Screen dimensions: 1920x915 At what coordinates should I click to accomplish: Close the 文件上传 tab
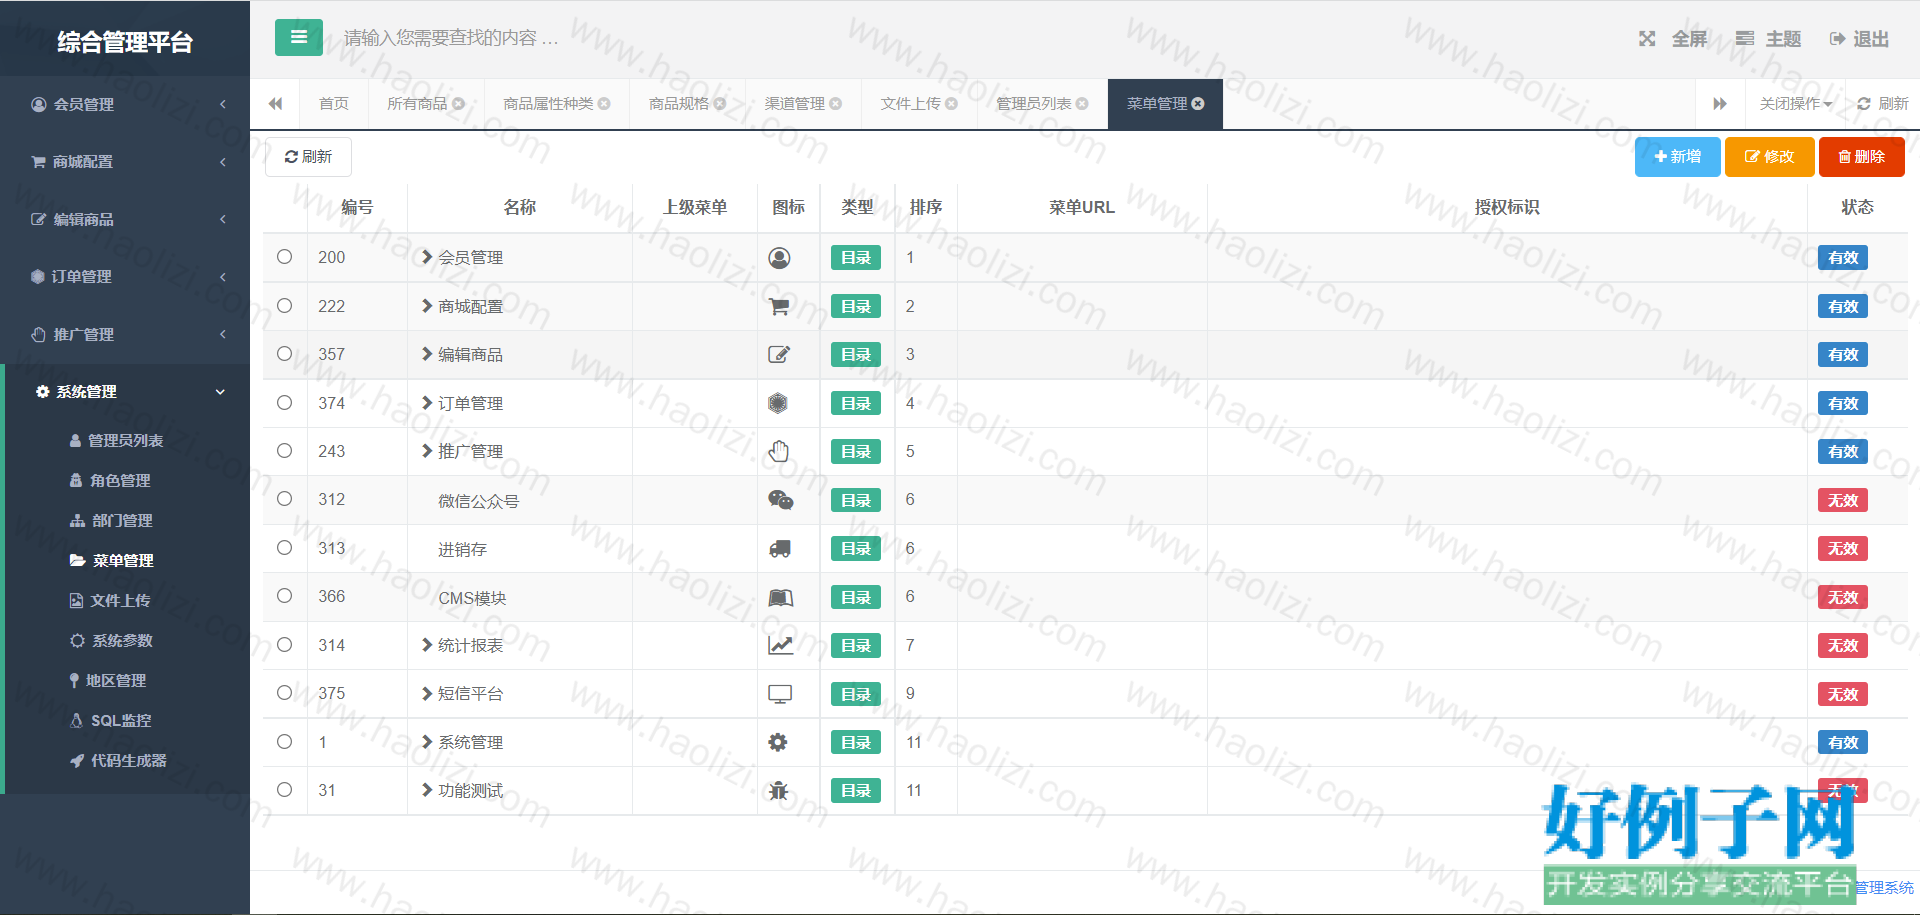951,104
